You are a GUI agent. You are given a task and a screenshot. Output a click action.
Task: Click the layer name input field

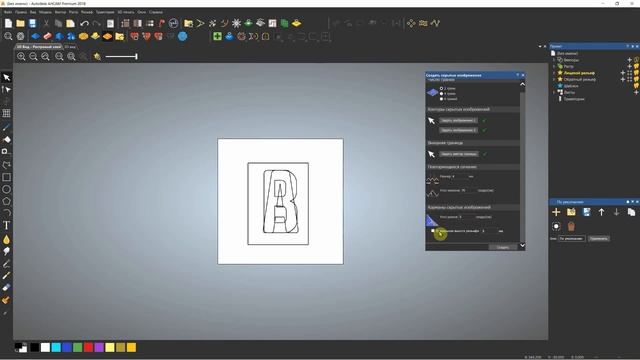[572, 238]
